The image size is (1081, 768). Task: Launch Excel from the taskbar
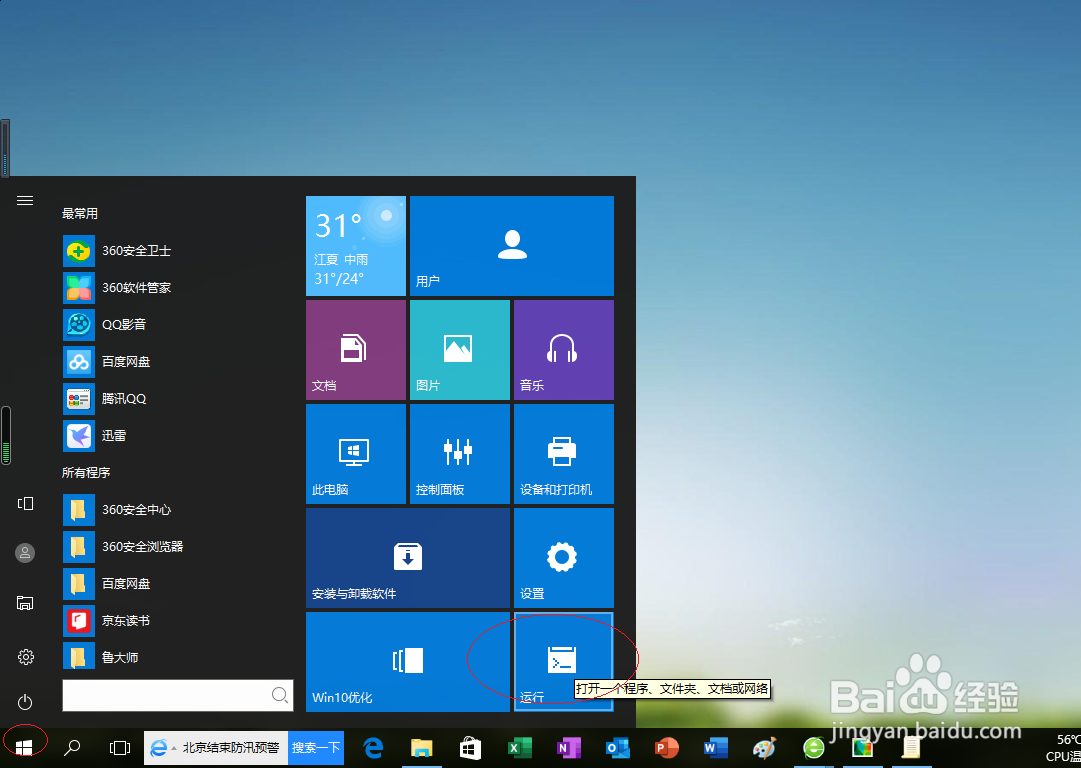click(520, 747)
